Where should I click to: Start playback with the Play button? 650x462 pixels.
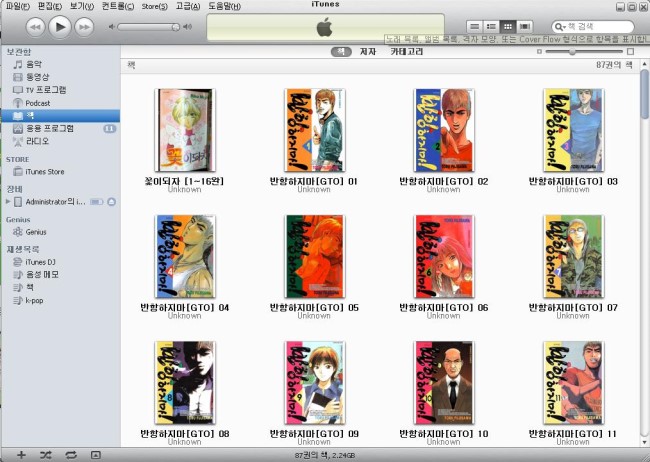pyautogui.click(x=60, y=27)
